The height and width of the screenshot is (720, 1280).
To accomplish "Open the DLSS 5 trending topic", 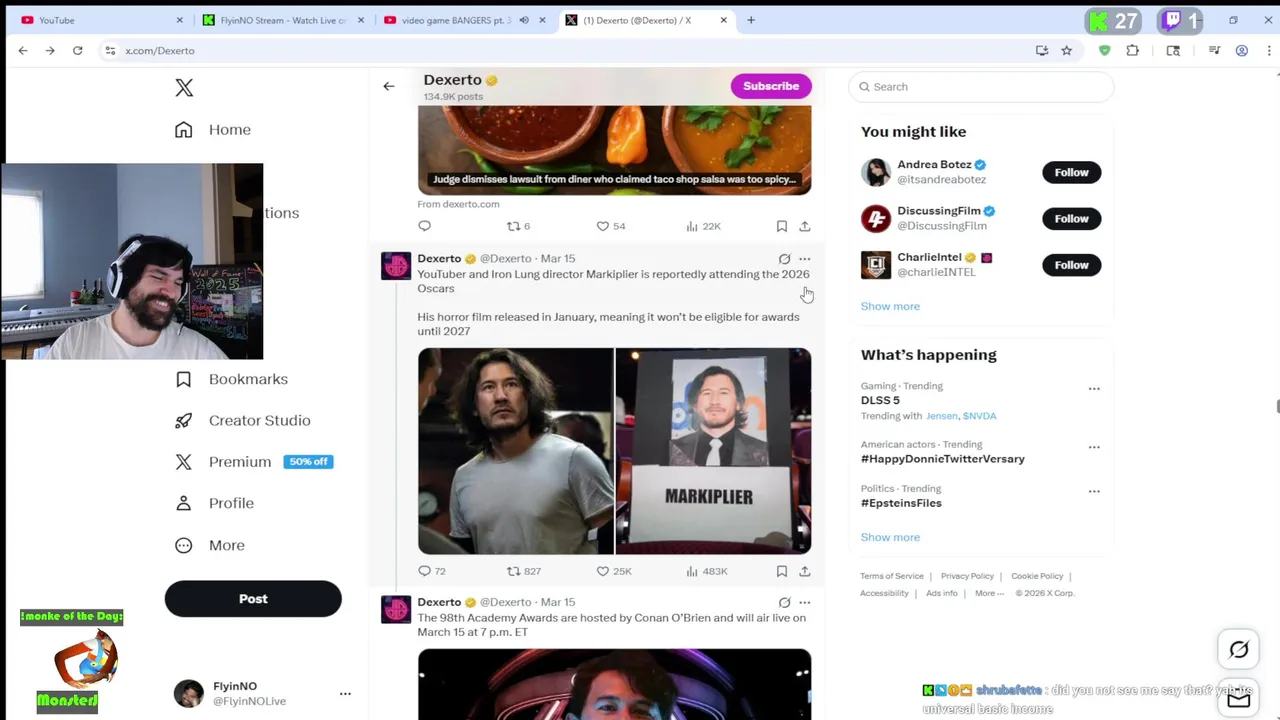I will point(880,400).
